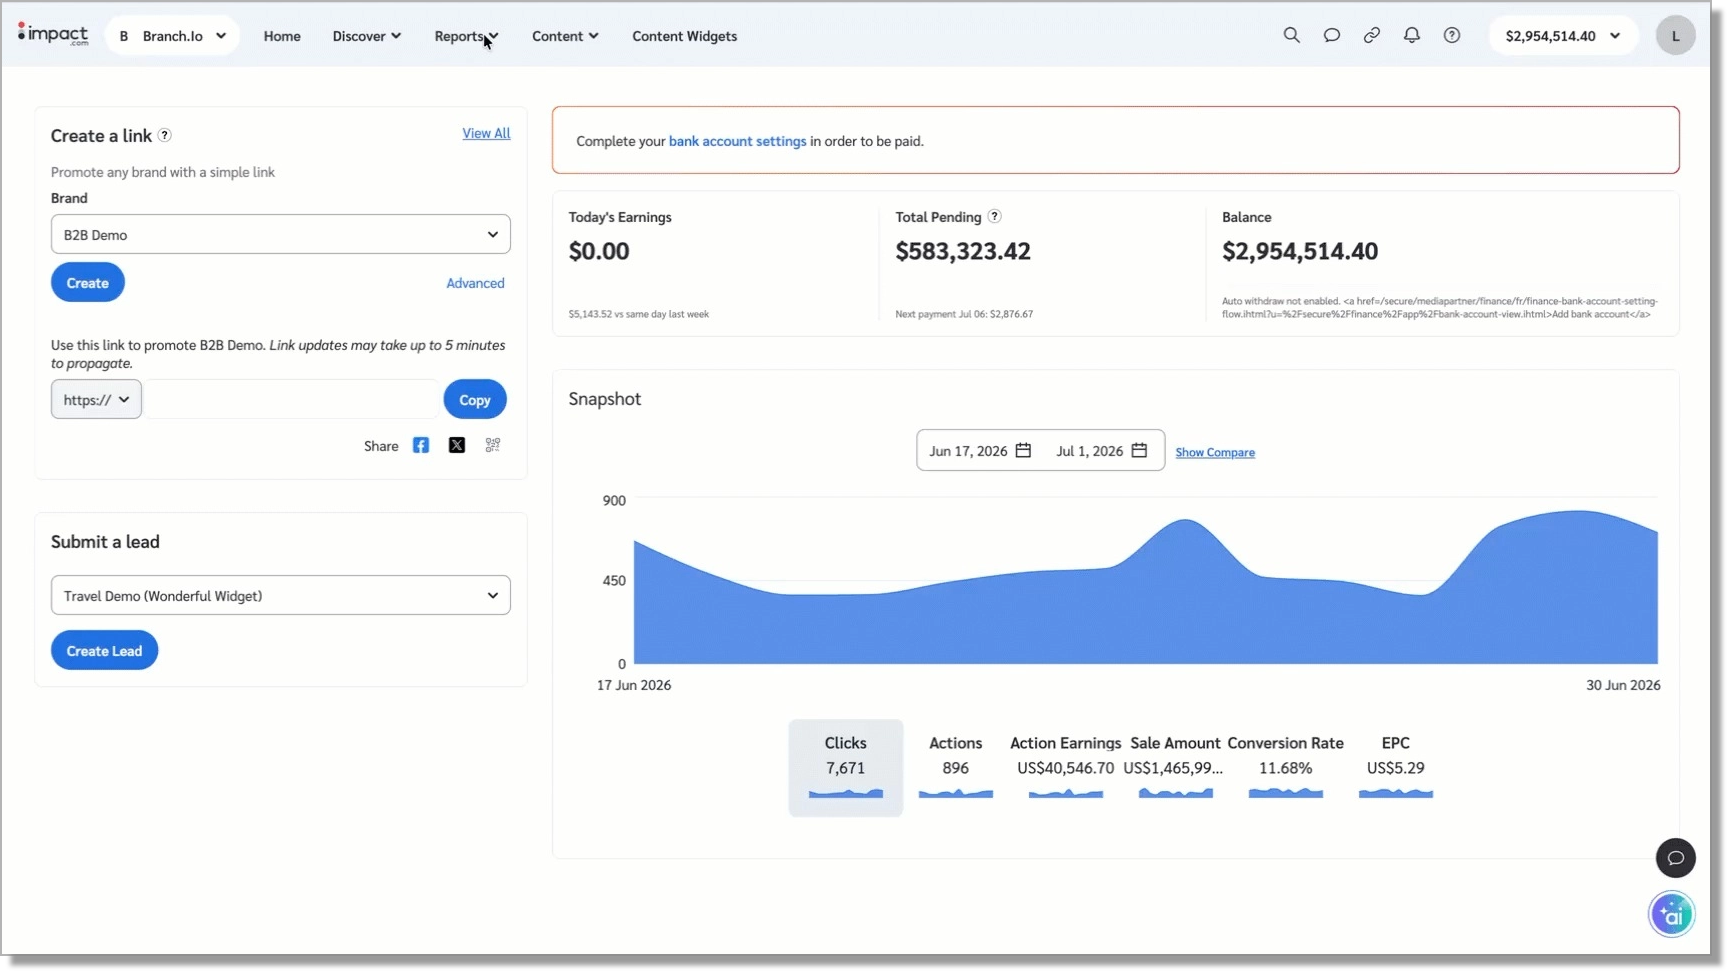Open the Discover menu
The image size is (1727, 971).
(367, 36)
